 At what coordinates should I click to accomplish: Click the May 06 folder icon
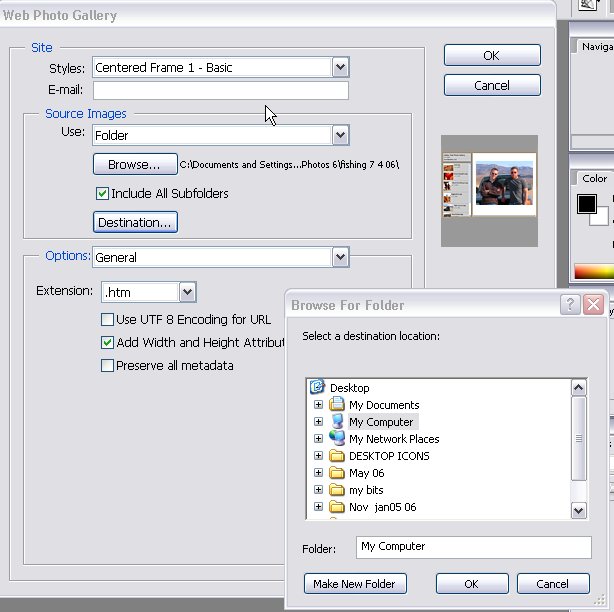tap(337, 473)
